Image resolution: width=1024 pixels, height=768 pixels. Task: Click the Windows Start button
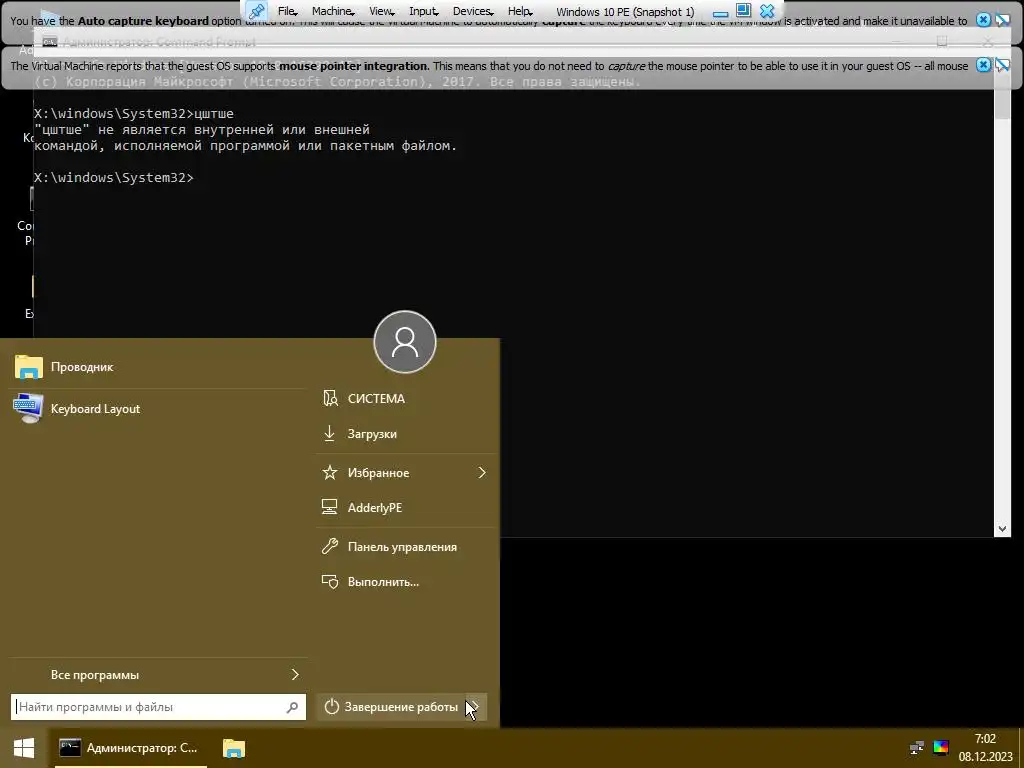tap(24, 748)
